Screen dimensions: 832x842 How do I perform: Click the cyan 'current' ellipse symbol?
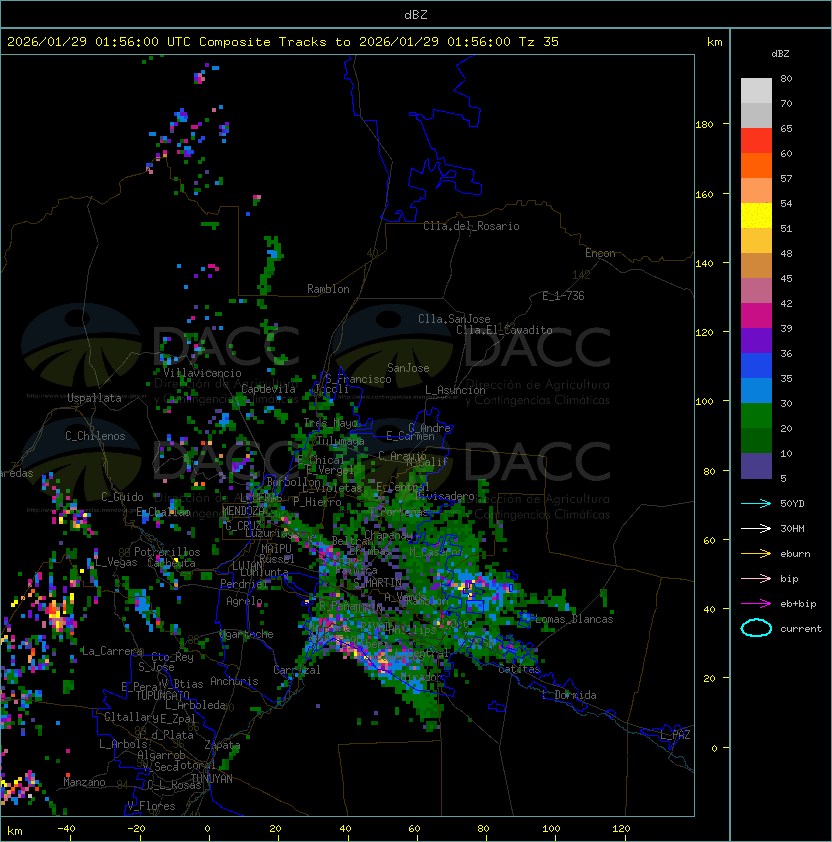(x=756, y=628)
